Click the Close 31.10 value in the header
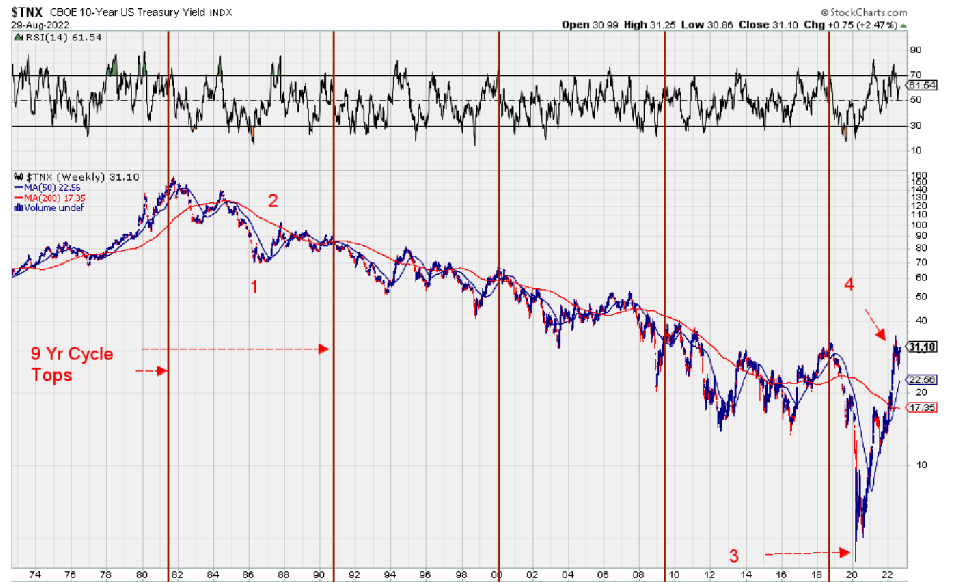960x582 pixels. point(768,25)
